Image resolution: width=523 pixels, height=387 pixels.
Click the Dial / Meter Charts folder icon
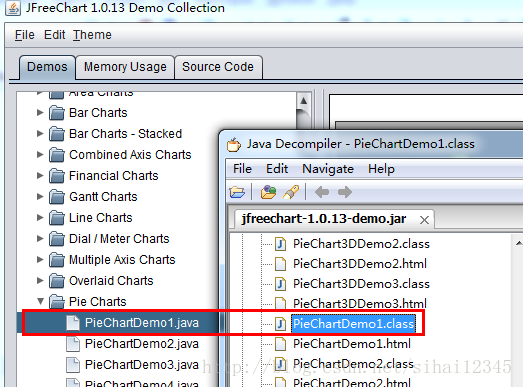(x=56, y=239)
